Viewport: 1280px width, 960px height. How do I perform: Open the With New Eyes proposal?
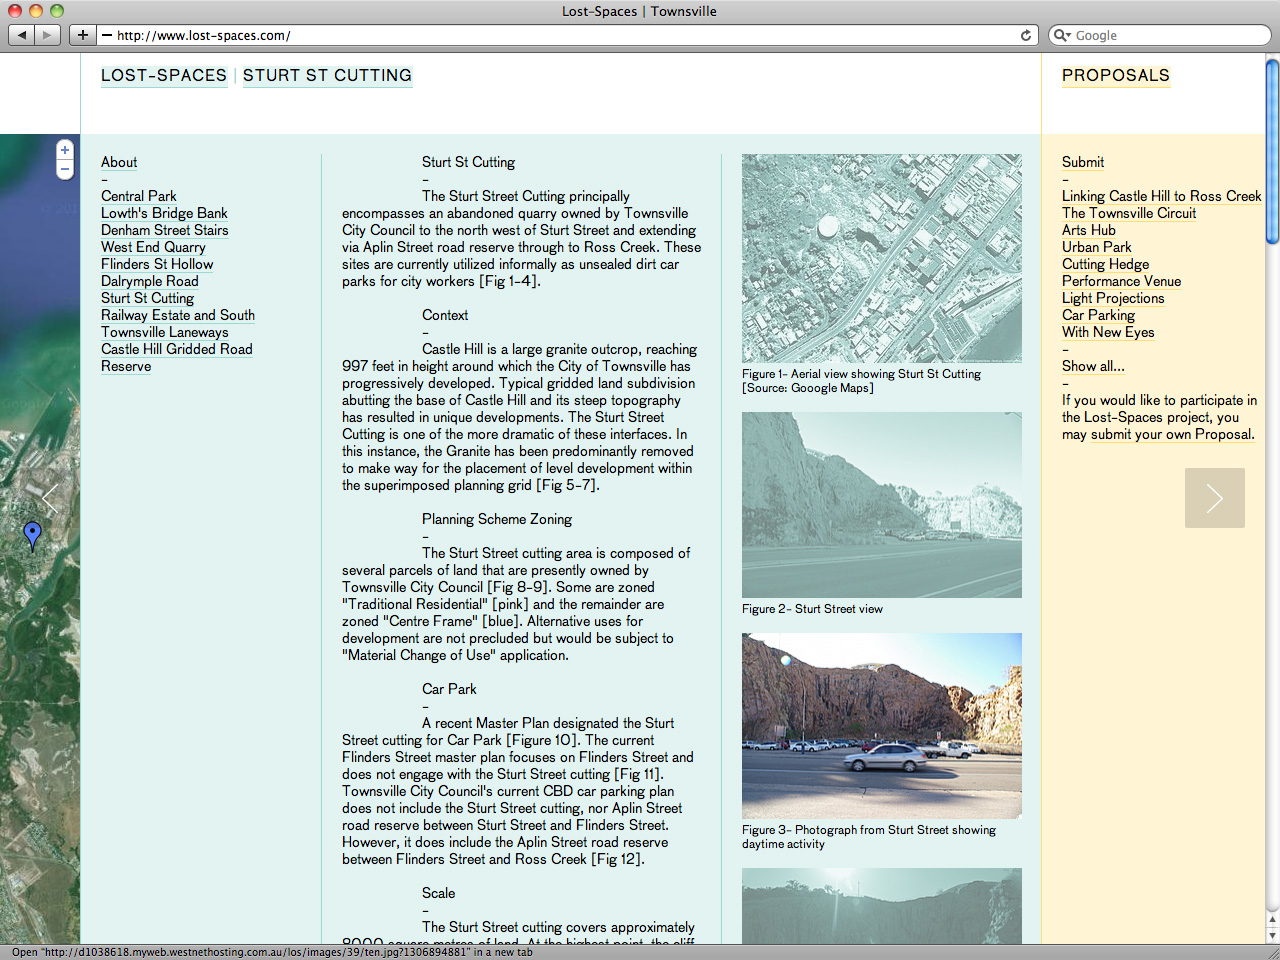pos(1108,332)
